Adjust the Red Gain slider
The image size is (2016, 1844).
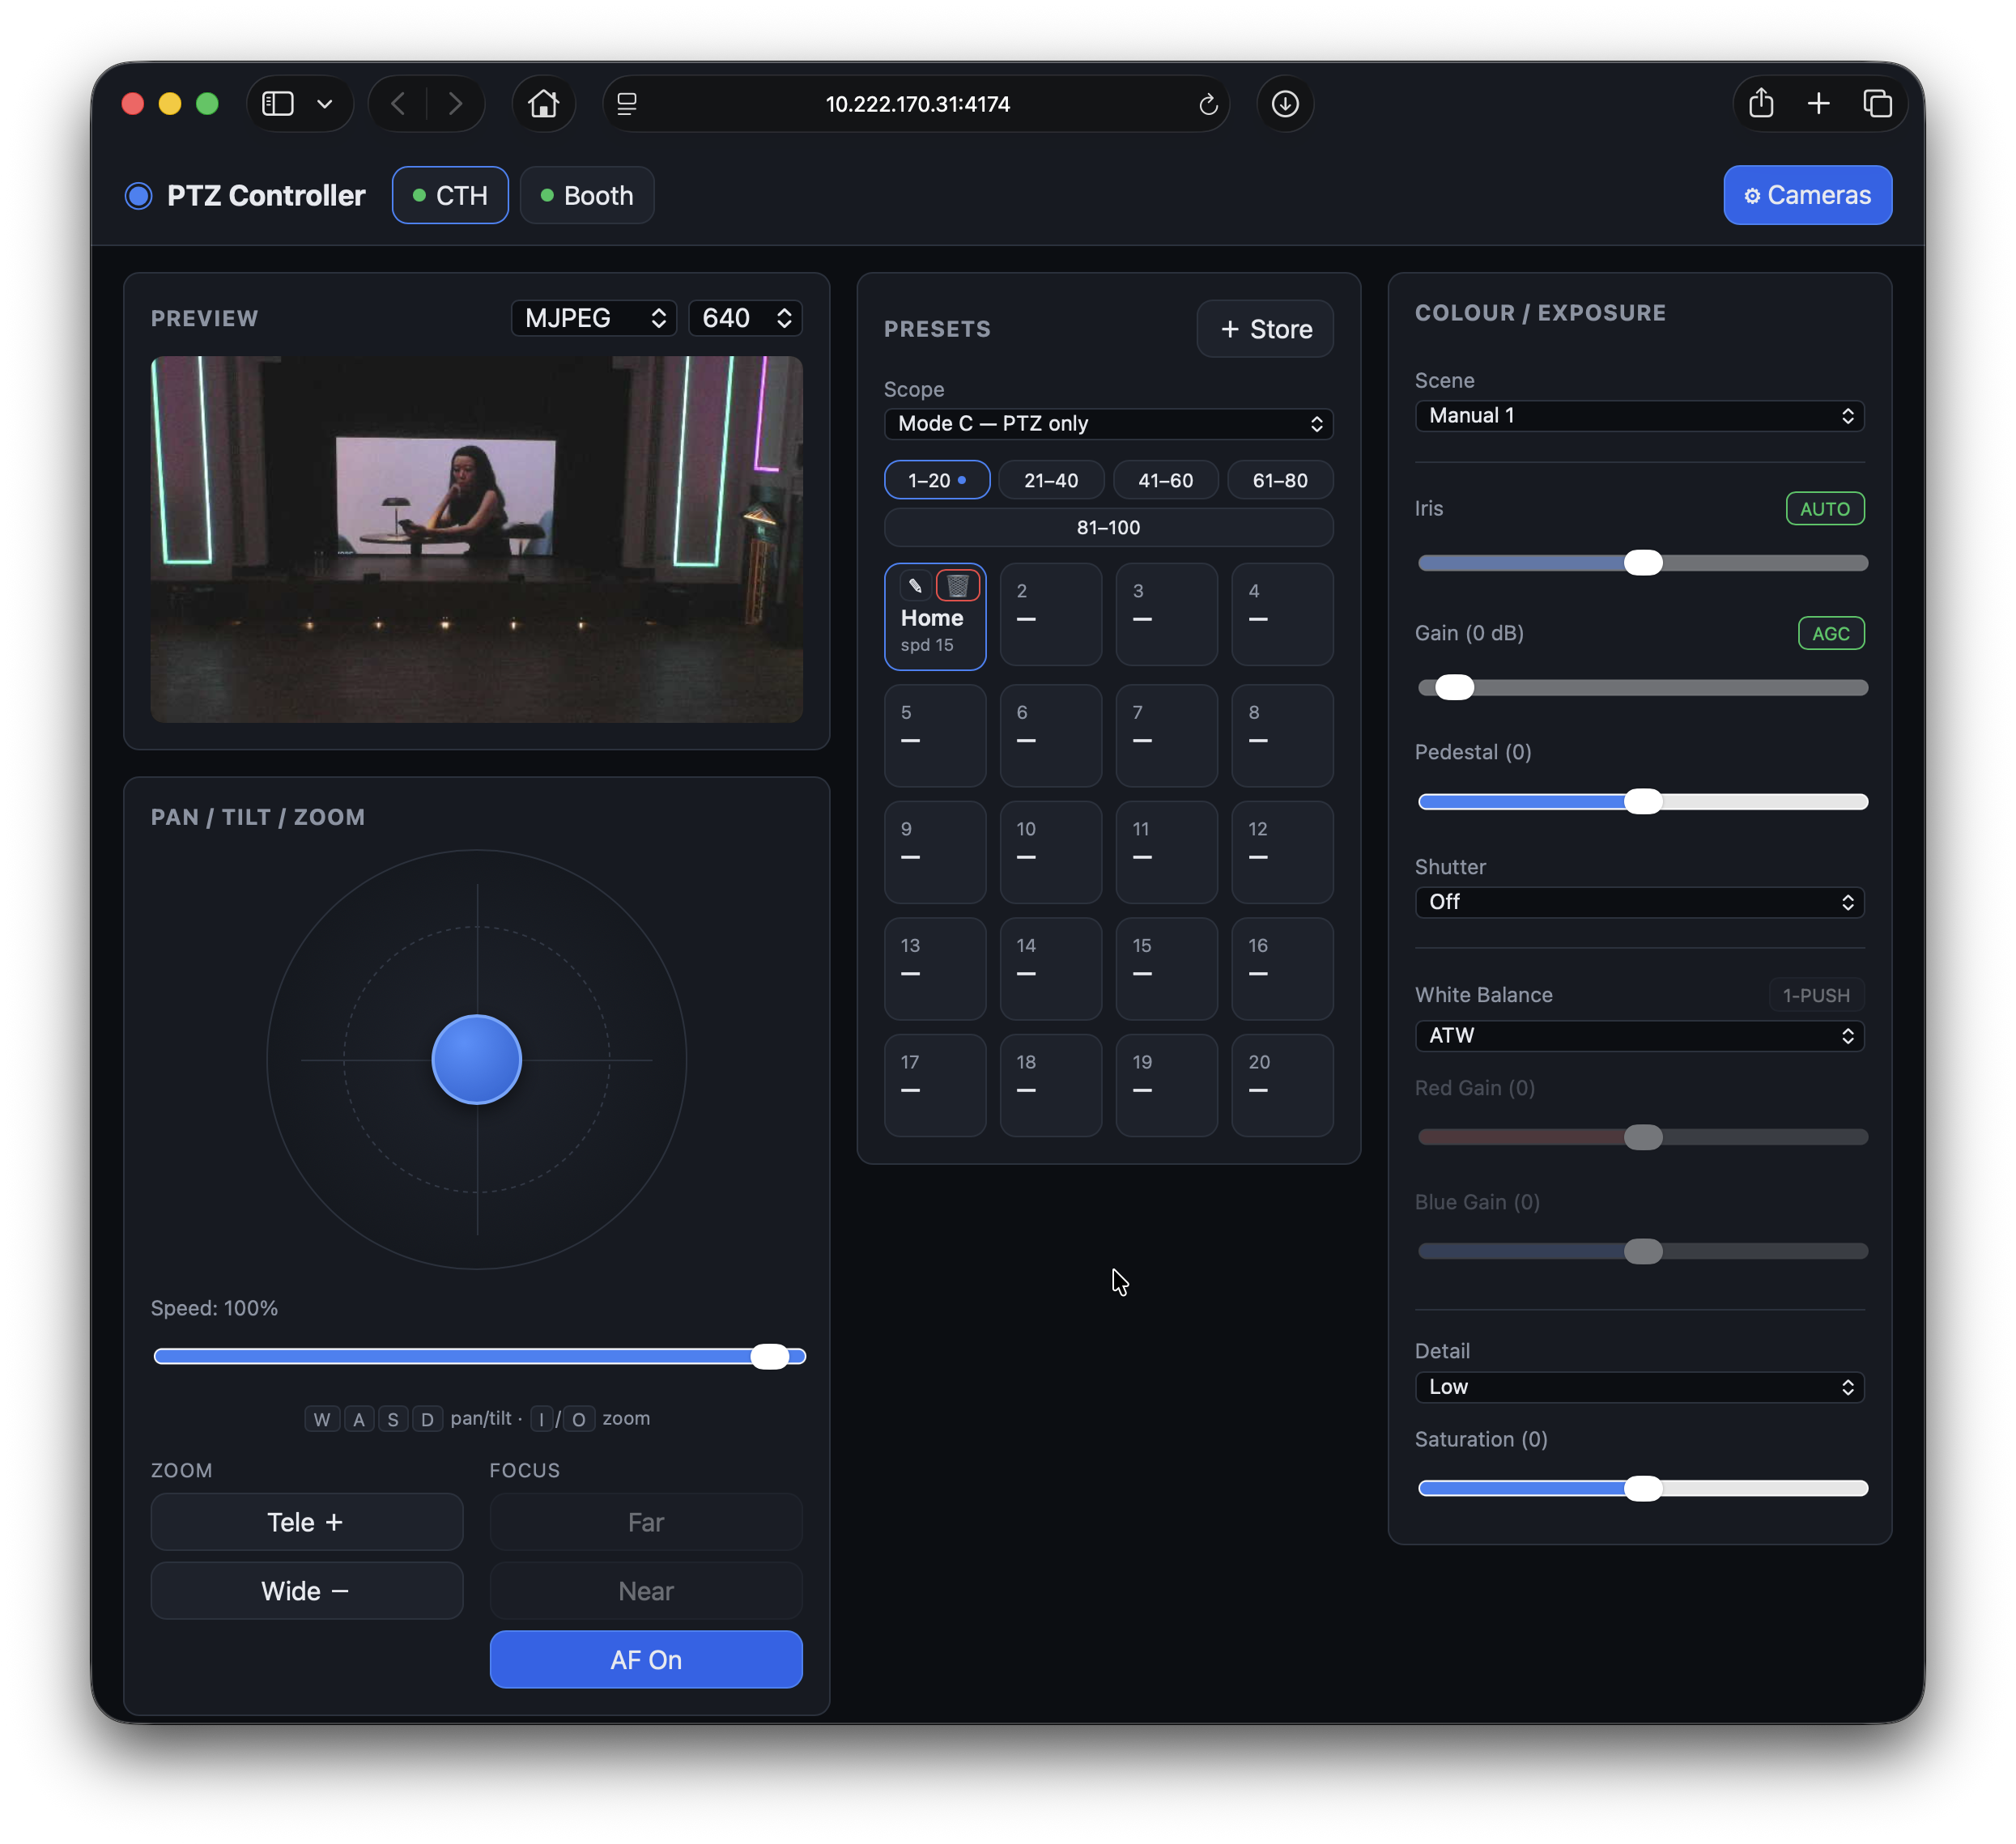point(1643,1137)
